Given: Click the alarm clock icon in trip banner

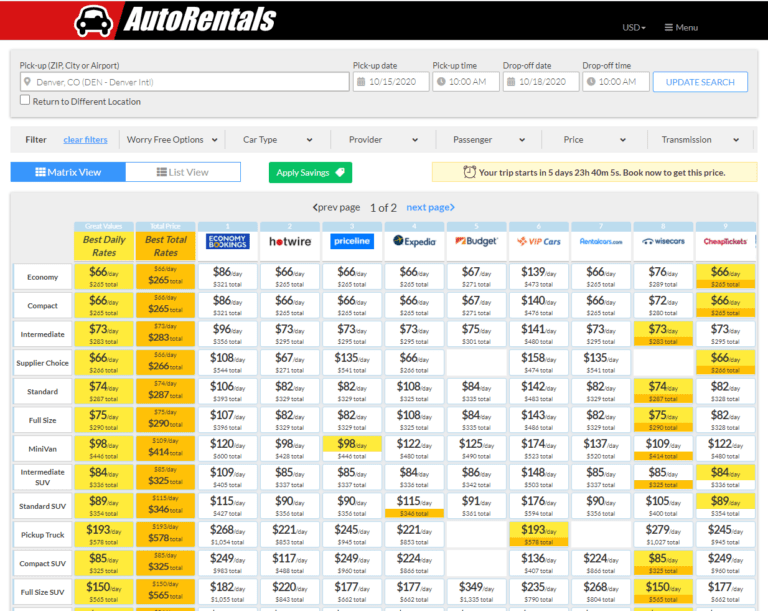Looking at the screenshot, I should (469, 172).
